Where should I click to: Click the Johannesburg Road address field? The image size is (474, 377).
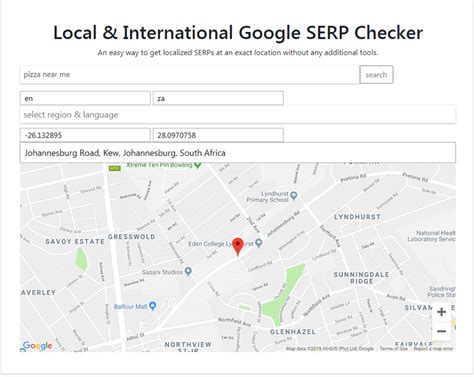point(238,153)
